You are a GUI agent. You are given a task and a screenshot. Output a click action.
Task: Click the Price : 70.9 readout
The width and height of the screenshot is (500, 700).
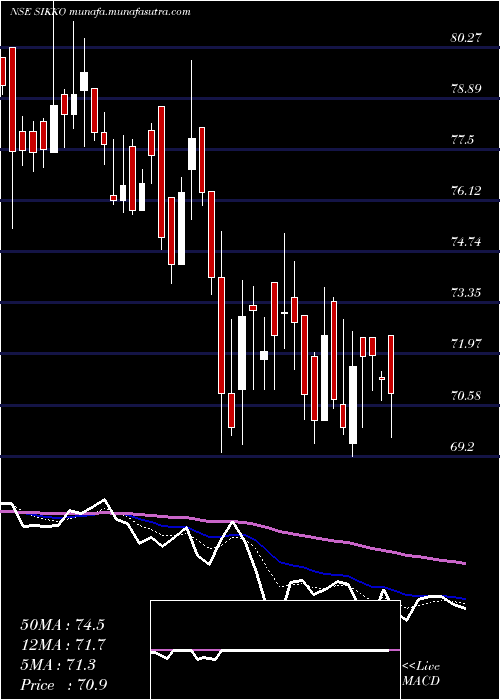tap(63, 685)
